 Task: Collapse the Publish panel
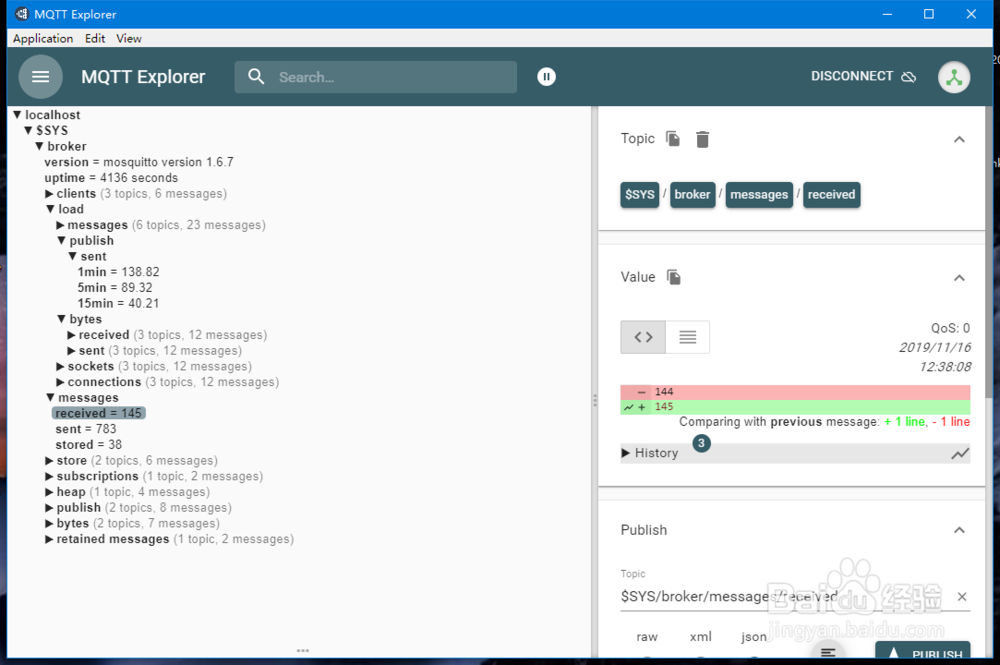[x=959, y=530]
